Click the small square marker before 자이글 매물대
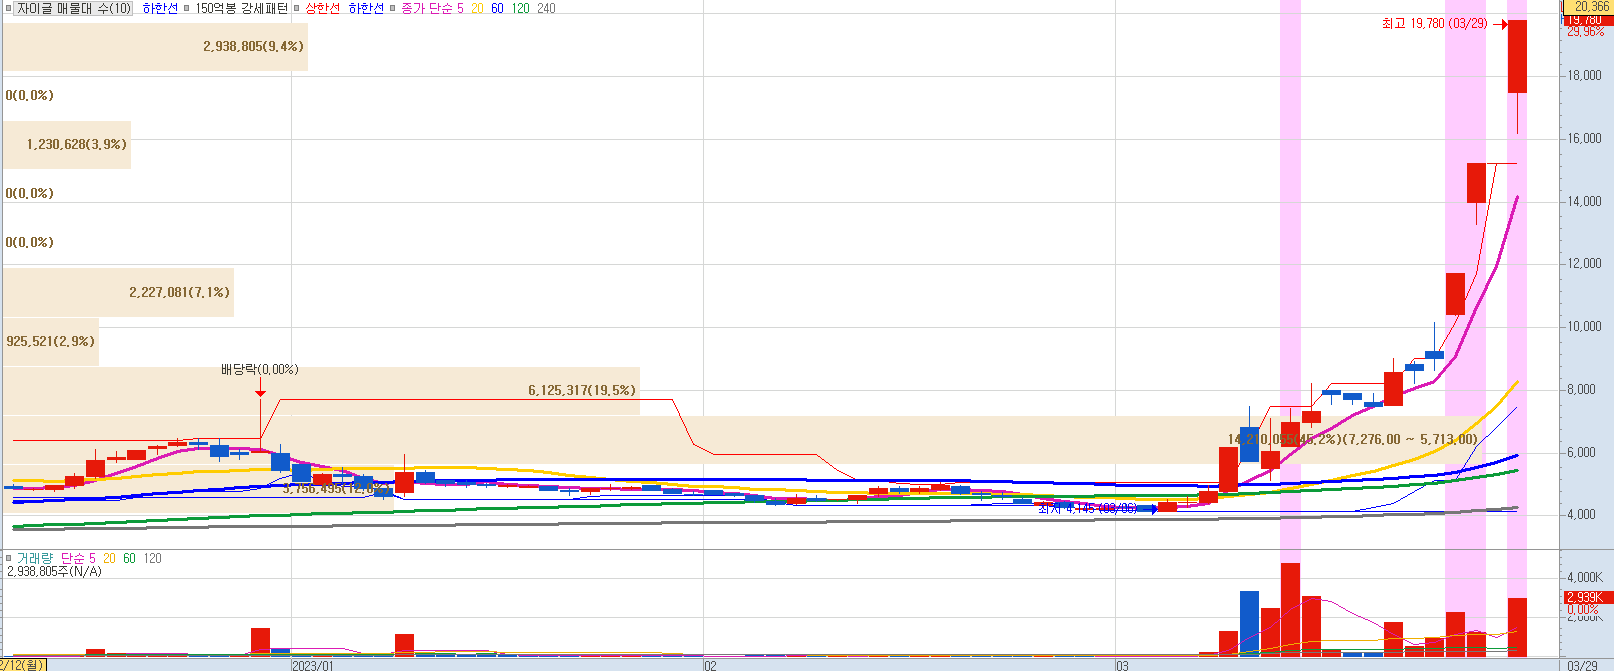Image resolution: width=1614 pixels, height=671 pixels. (x=8, y=8)
